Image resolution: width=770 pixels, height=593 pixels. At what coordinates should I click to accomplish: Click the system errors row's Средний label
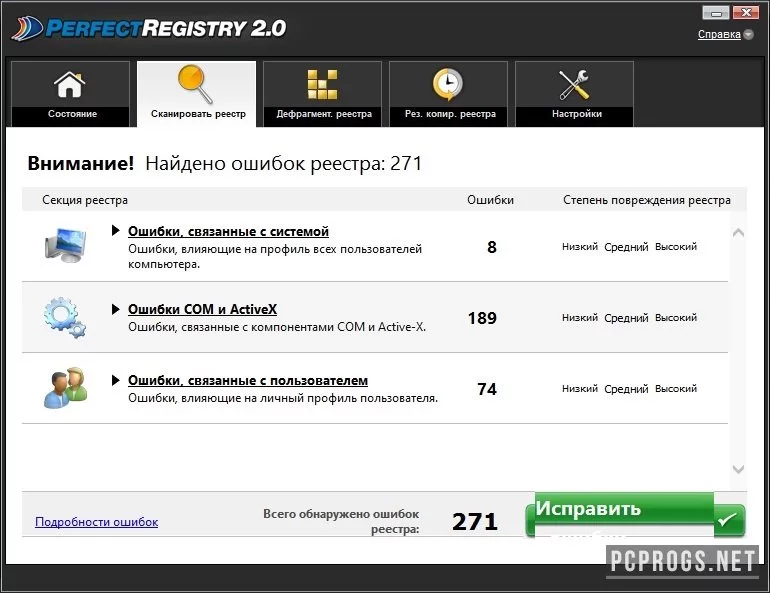[626, 247]
